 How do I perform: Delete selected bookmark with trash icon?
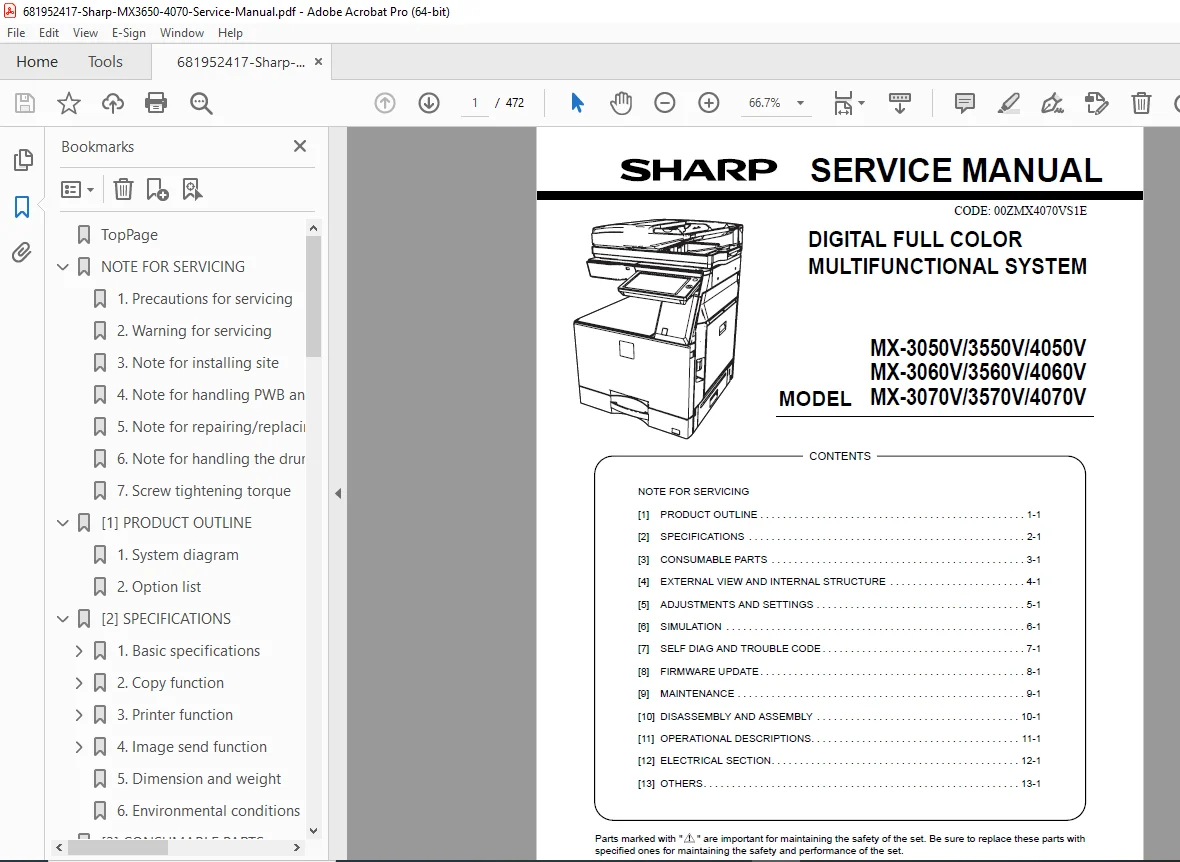pyautogui.click(x=123, y=189)
